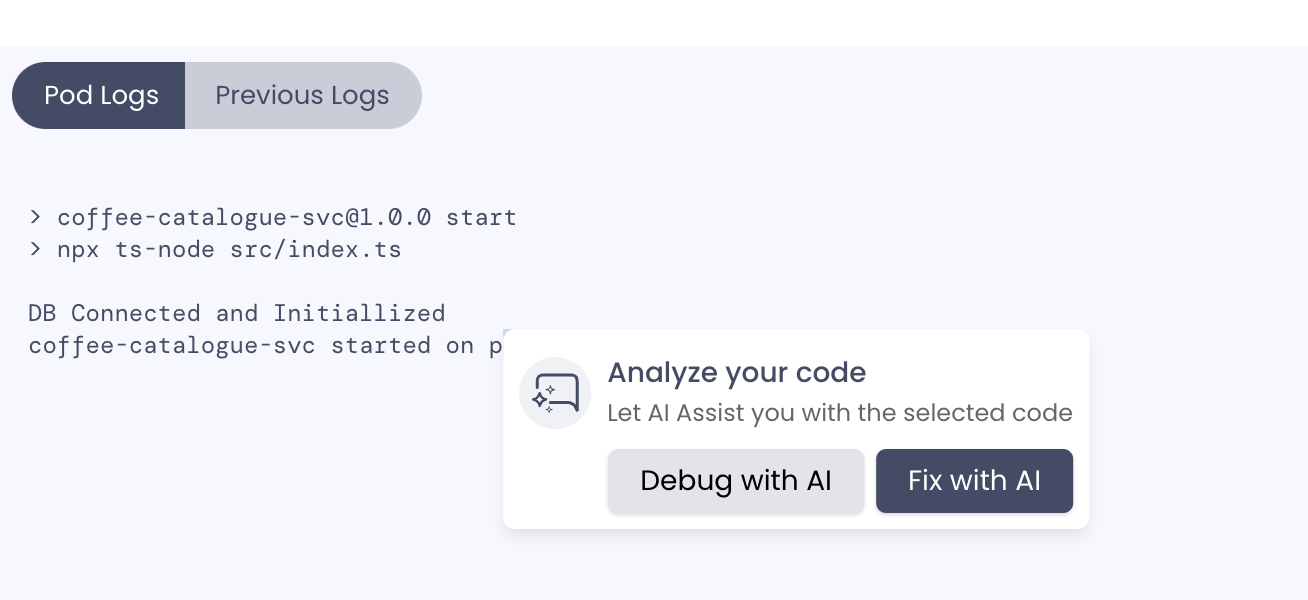The width and height of the screenshot is (1308, 600).
Task: Click the Fix with AI button
Action: [x=974, y=481]
